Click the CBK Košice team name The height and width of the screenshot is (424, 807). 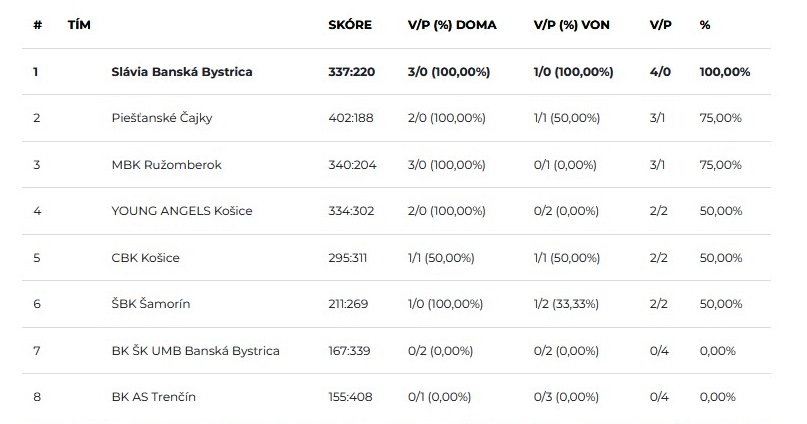point(145,258)
